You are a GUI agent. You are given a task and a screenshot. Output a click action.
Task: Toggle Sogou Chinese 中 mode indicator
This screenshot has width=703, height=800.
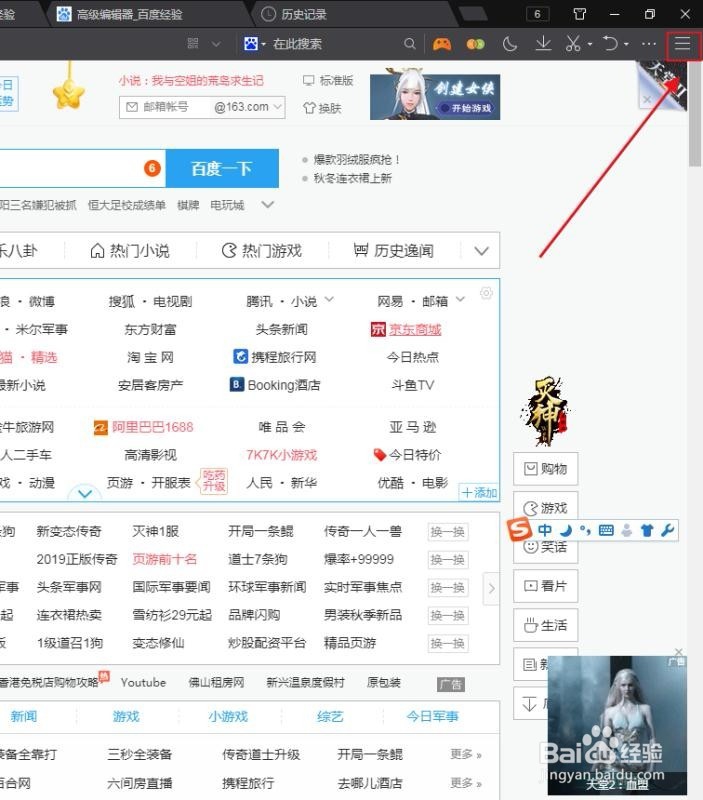[545, 530]
